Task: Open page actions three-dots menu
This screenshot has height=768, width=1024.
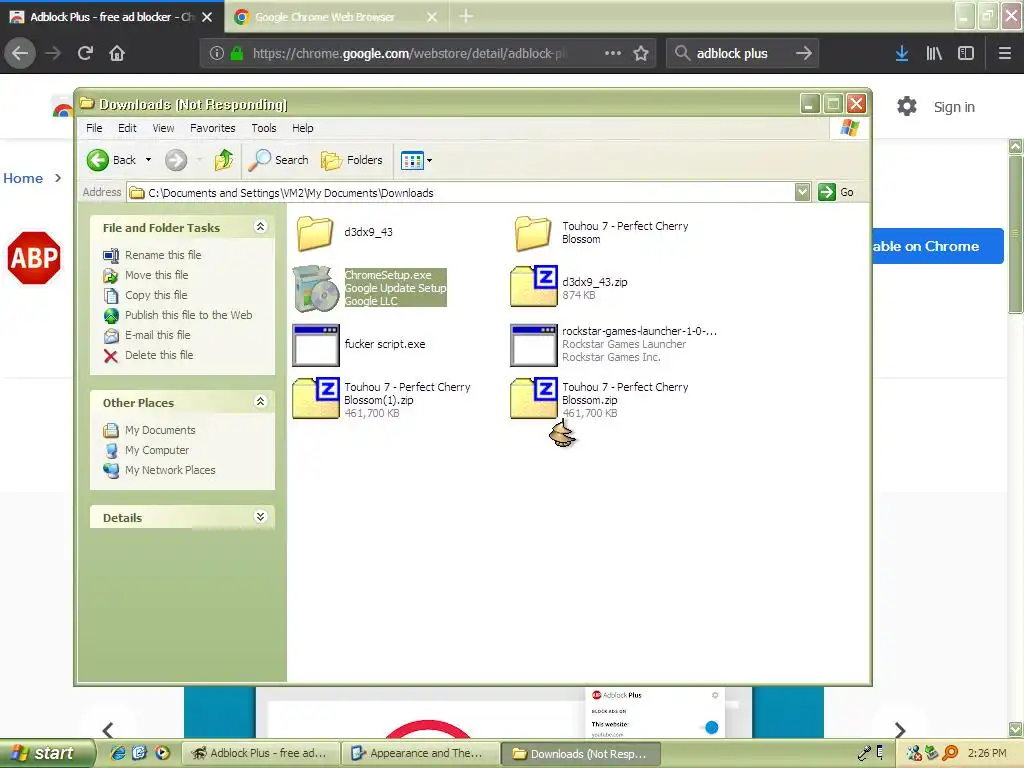Action: click(x=613, y=54)
